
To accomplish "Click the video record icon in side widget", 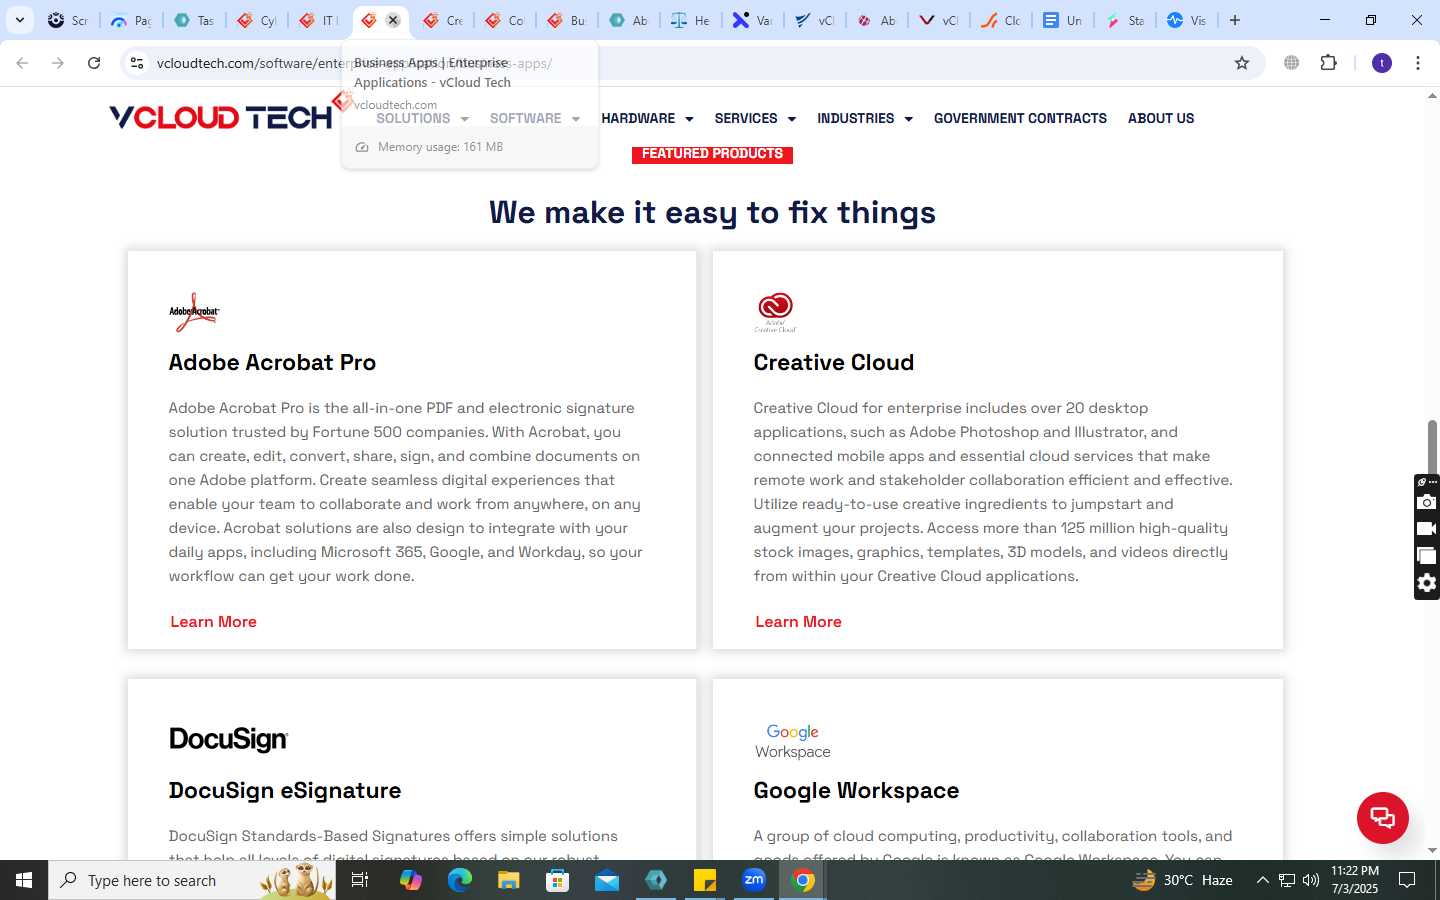I will pyautogui.click(x=1427, y=529).
